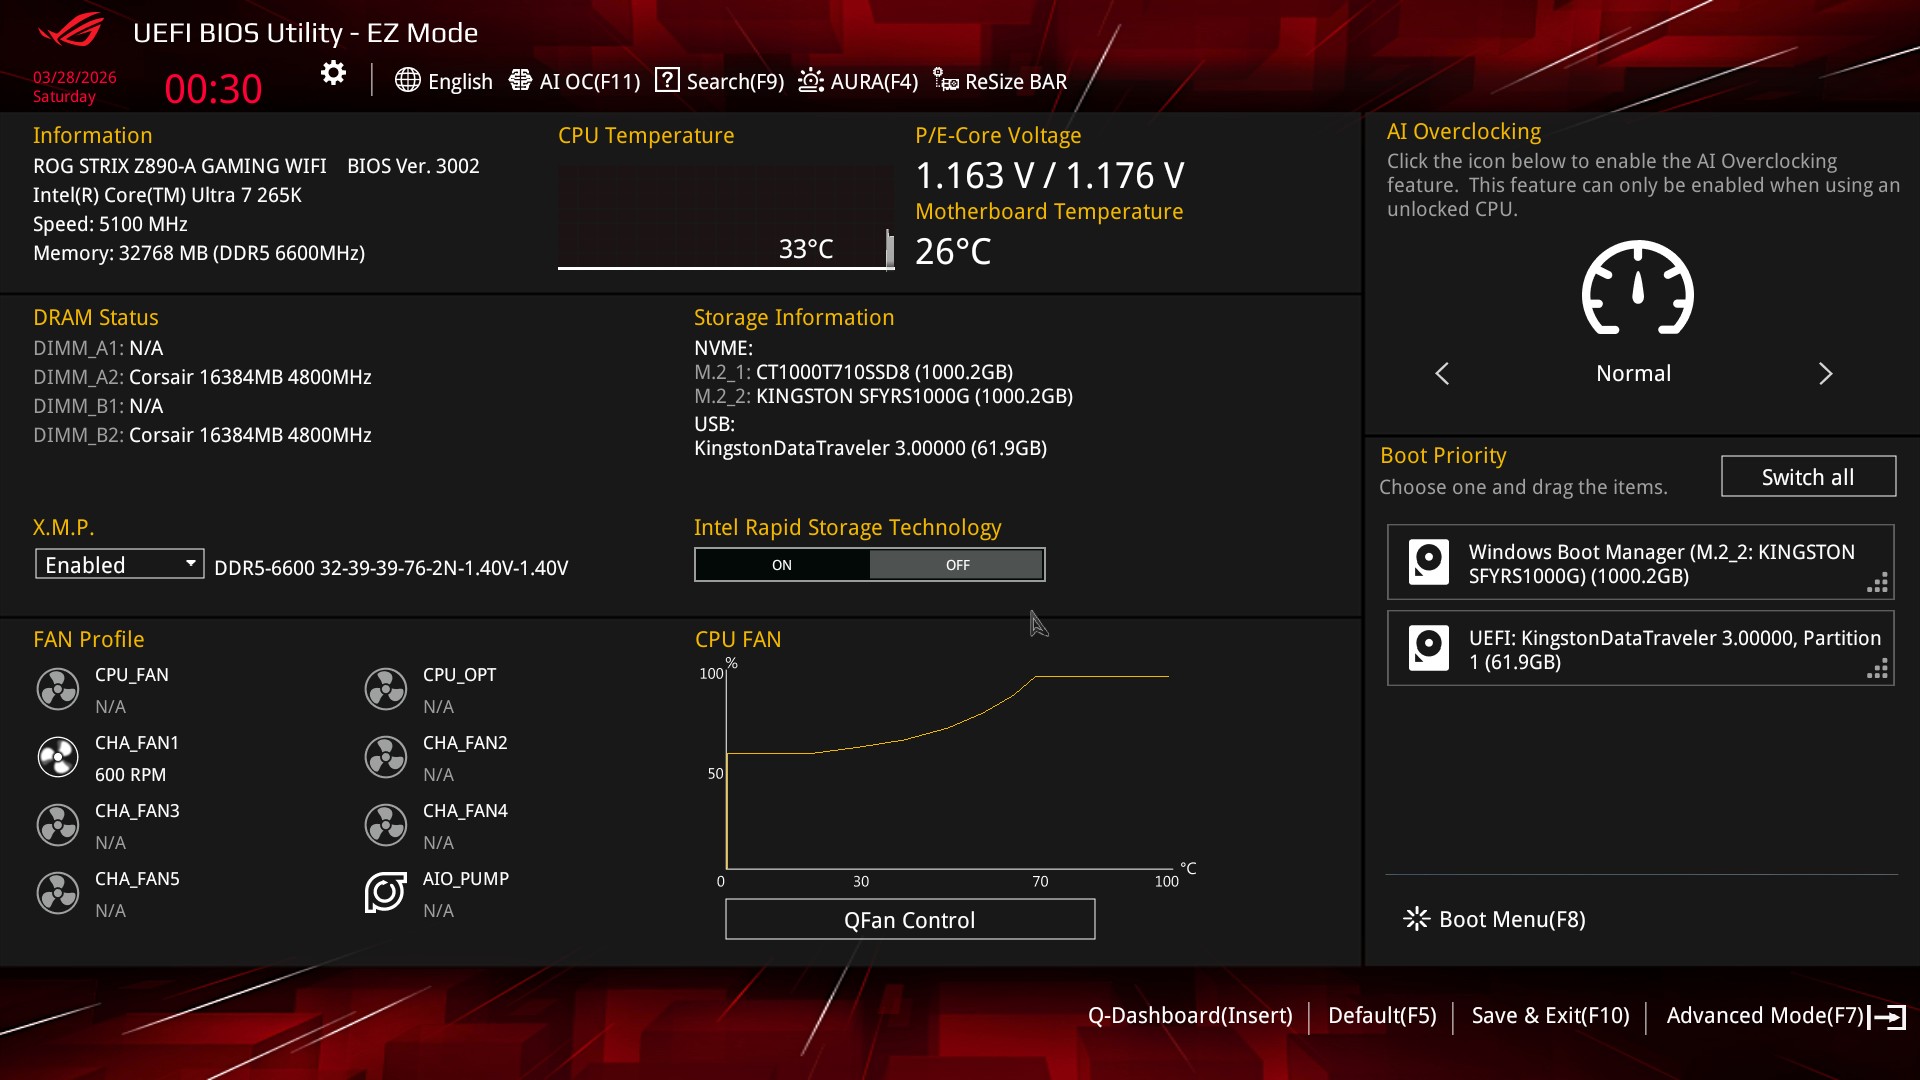
Task: Turn Intel Rapid Storage Technology OFF
Action: pos(957,565)
